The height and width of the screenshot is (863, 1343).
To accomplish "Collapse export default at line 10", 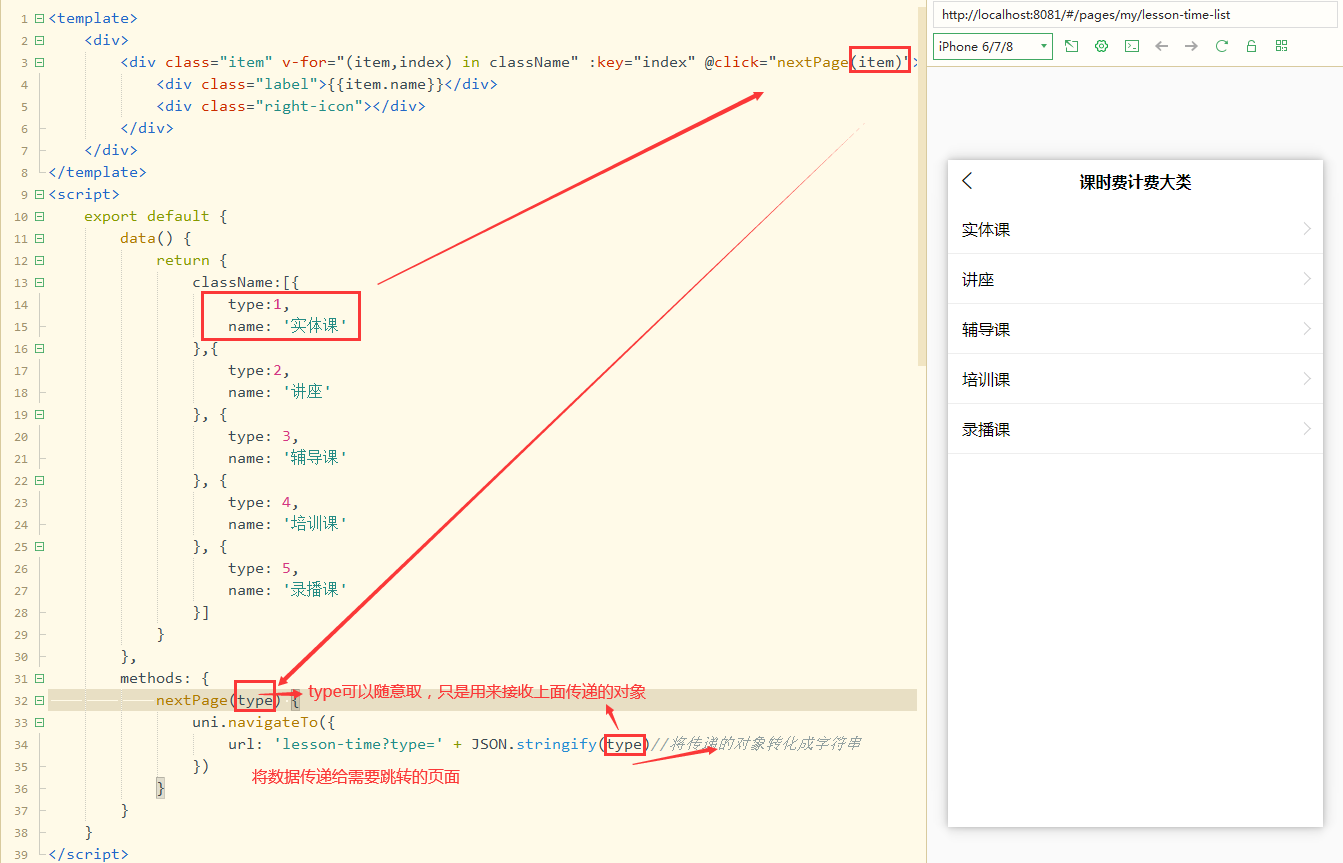I will [x=39, y=216].
